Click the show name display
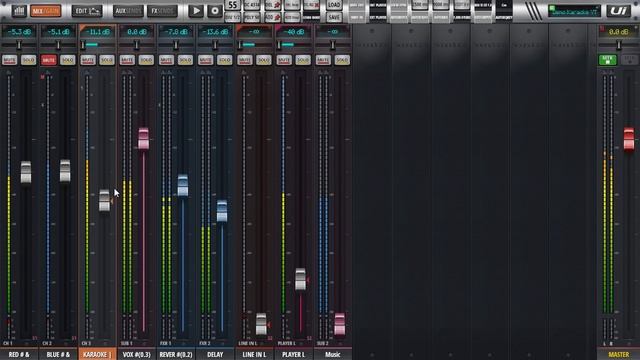The image size is (640, 360). pos(574,11)
